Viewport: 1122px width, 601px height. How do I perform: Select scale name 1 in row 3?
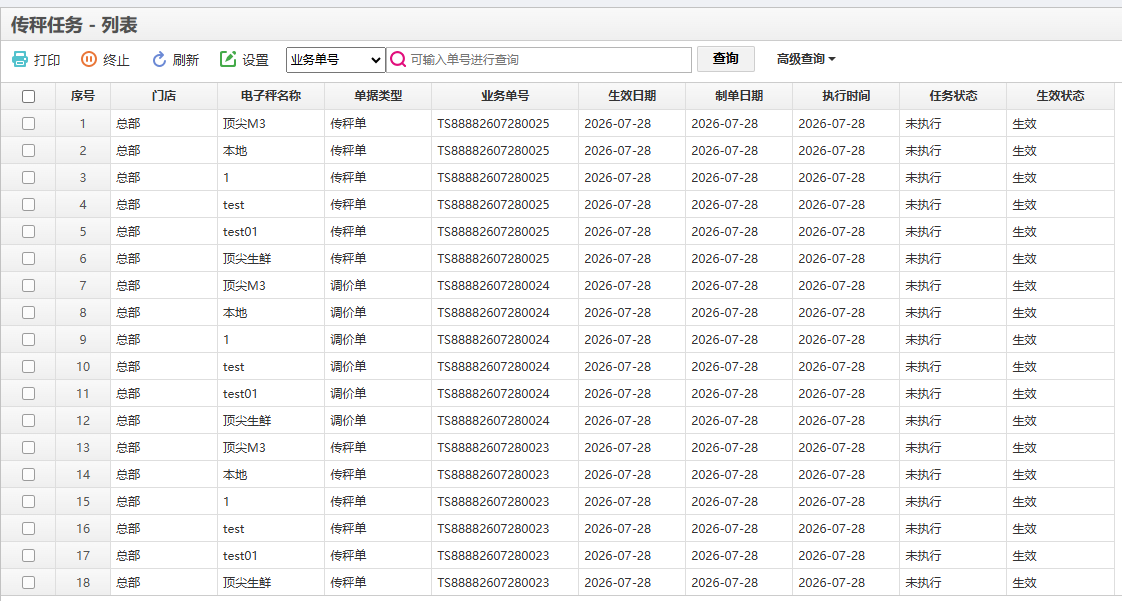226,177
